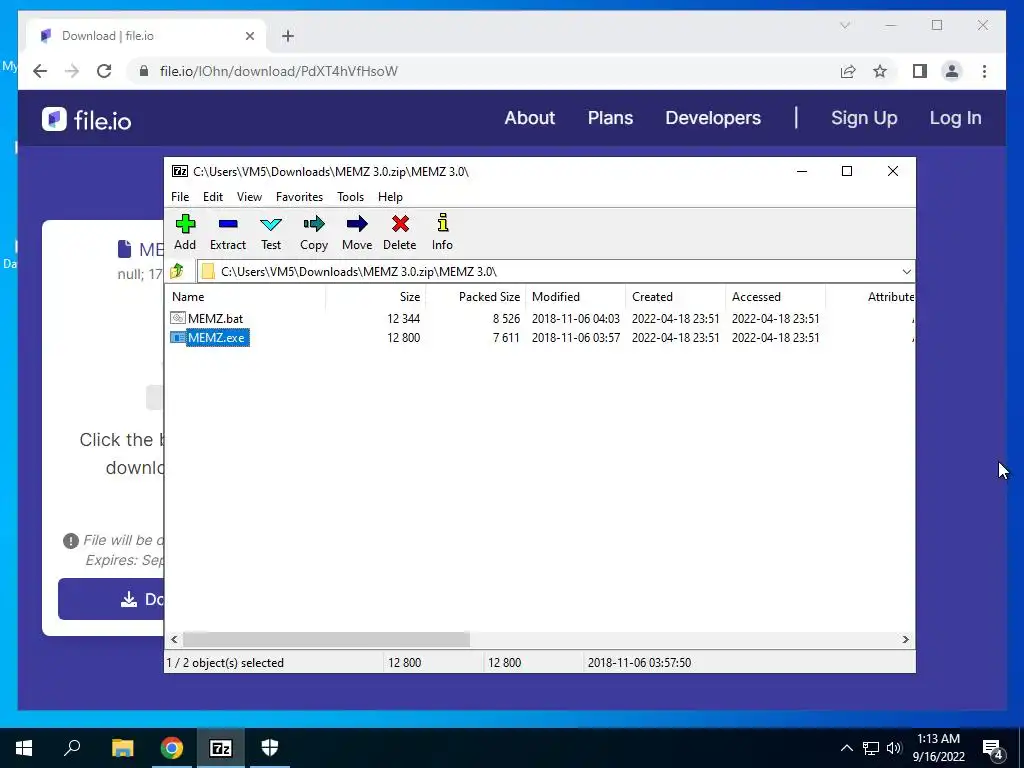The height and width of the screenshot is (768, 1024).
Task: Select the MEMZ.bat file name
Action: point(216,319)
